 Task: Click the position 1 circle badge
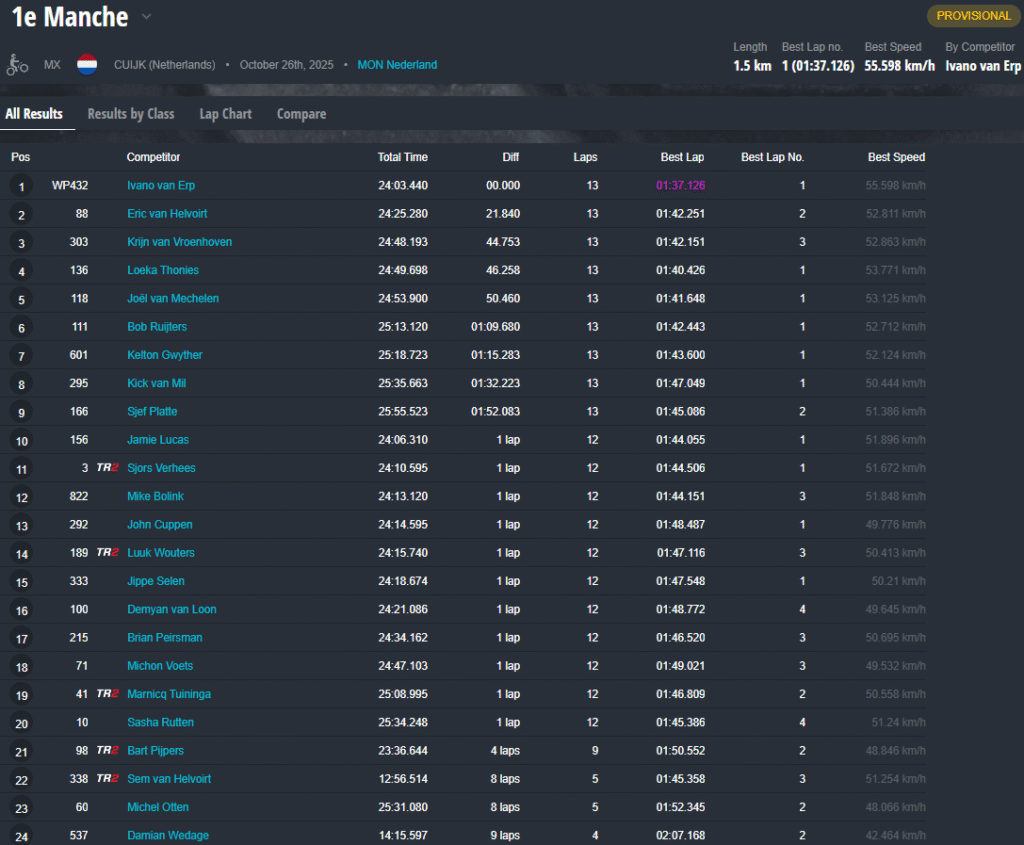pos(21,186)
